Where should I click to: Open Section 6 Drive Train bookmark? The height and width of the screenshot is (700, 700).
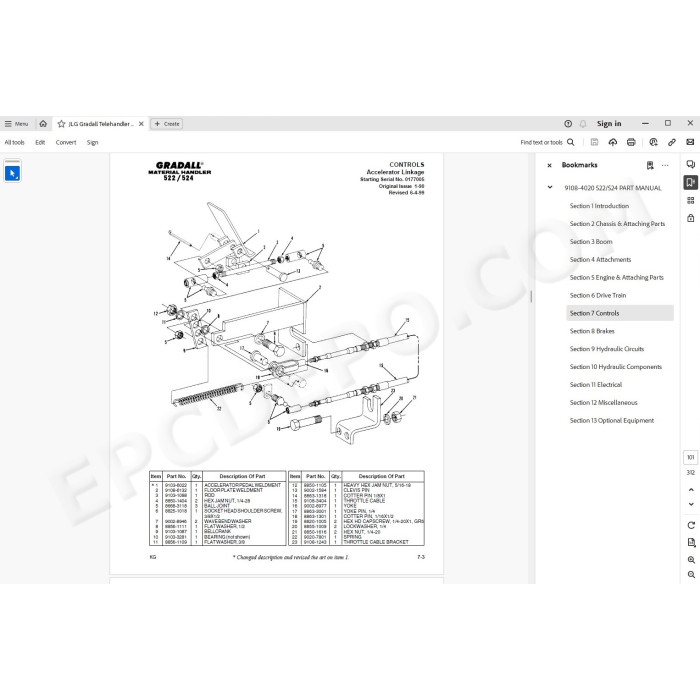(x=598, y=295)
